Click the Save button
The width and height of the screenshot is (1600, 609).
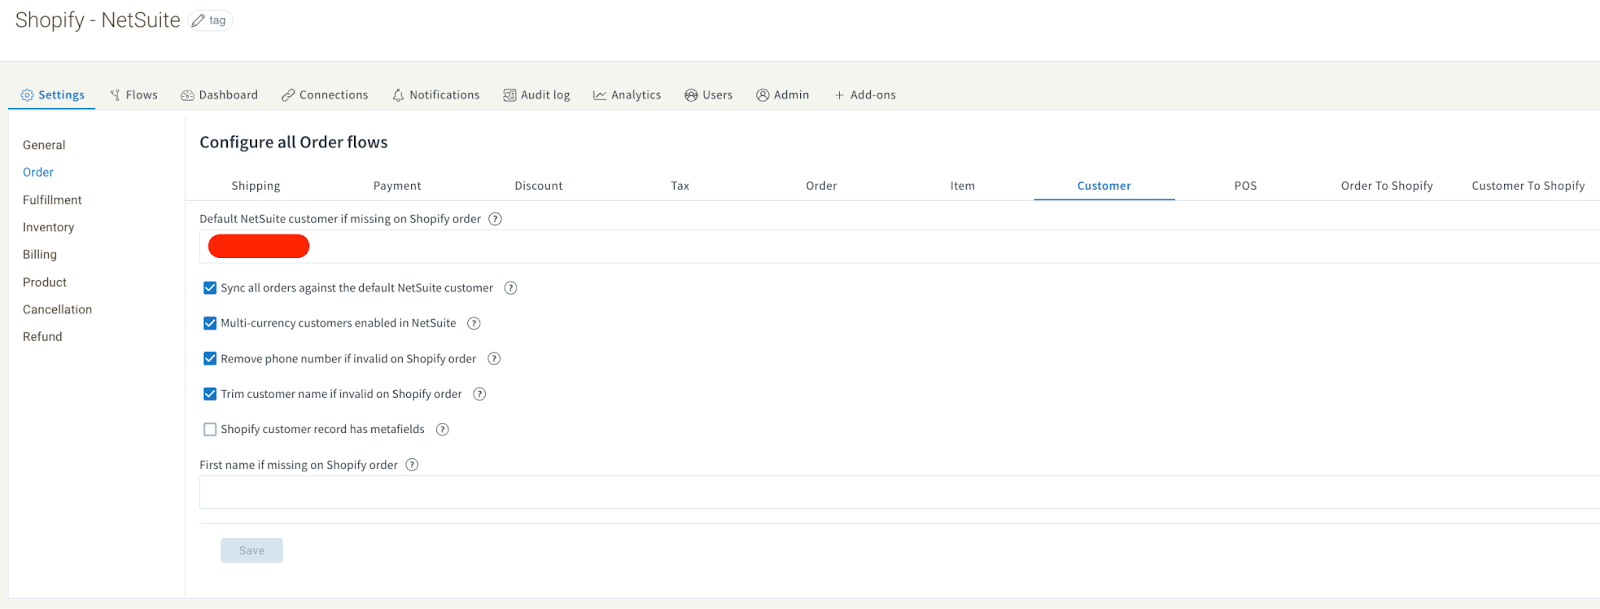point(252,551)
